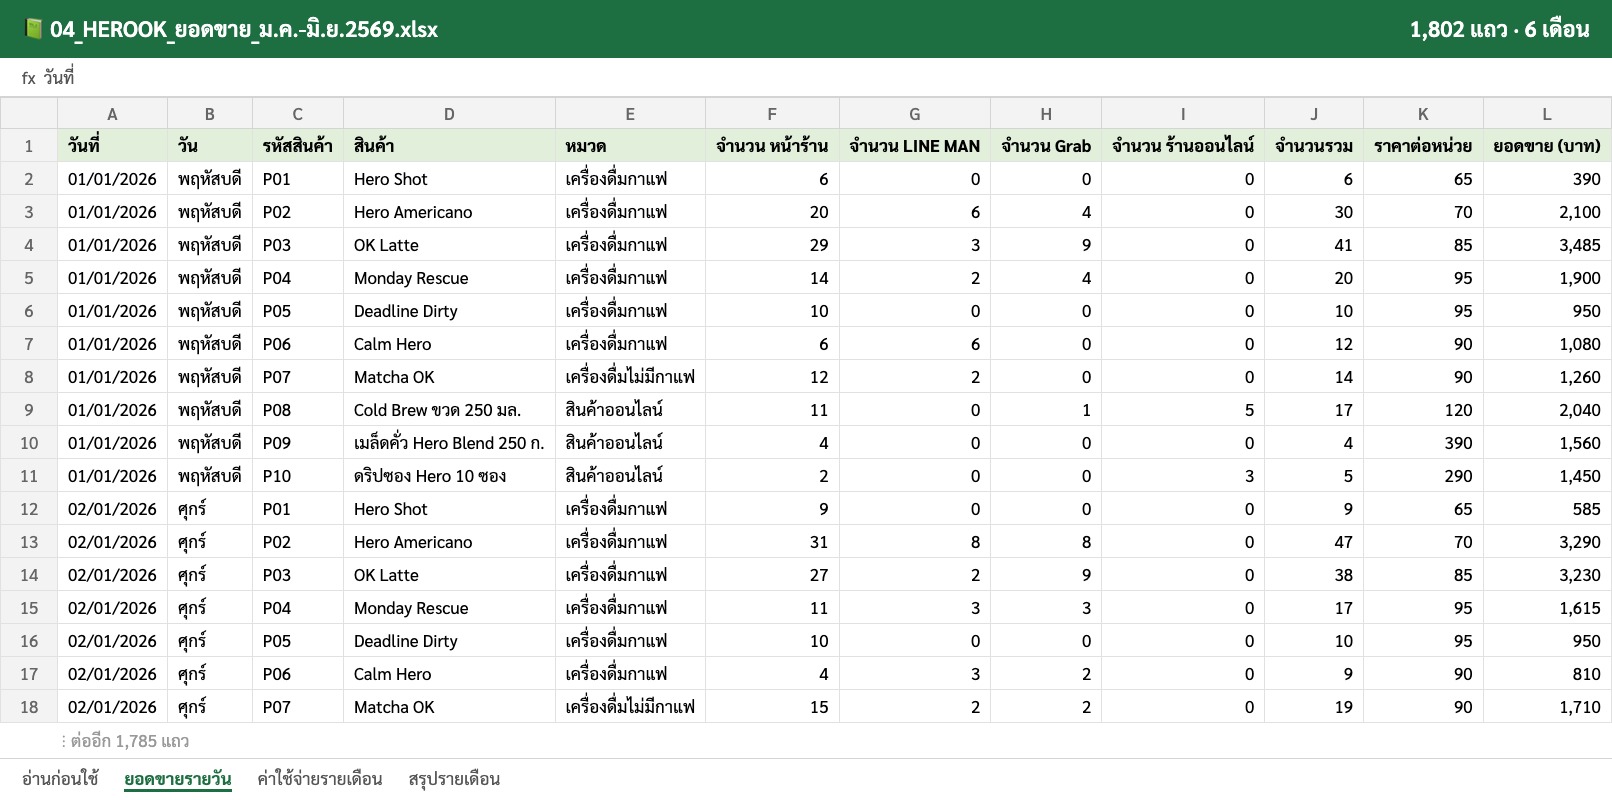Click the หมวด header cell

(630, 146)
